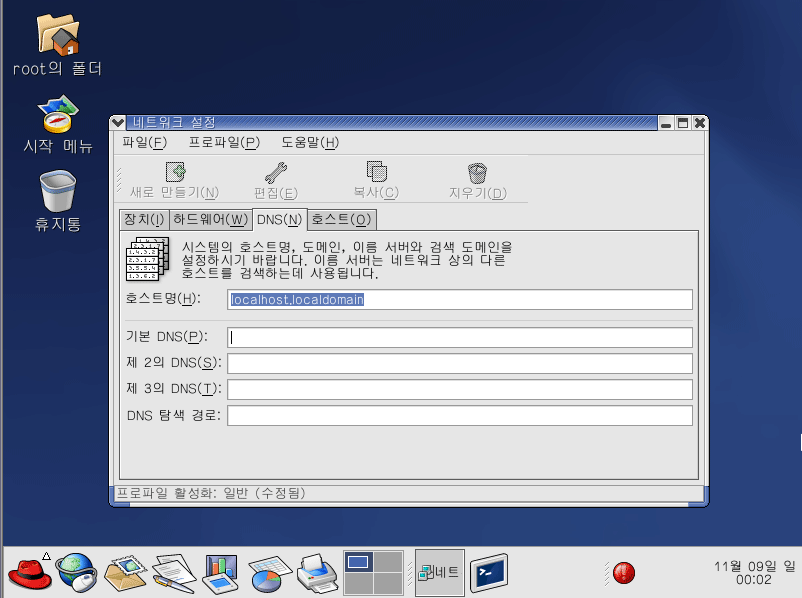Click the 새로 만들기(N) toolbar icon
Image resolution: width=802 pixels, height=598 pixels.
point(175,172)
